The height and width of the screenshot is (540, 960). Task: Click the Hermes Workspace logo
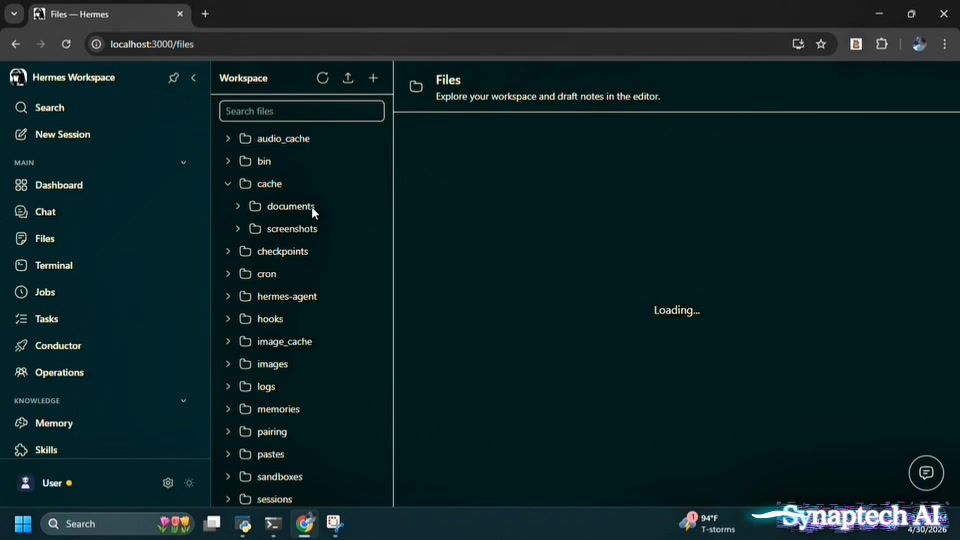coord(18,77)
